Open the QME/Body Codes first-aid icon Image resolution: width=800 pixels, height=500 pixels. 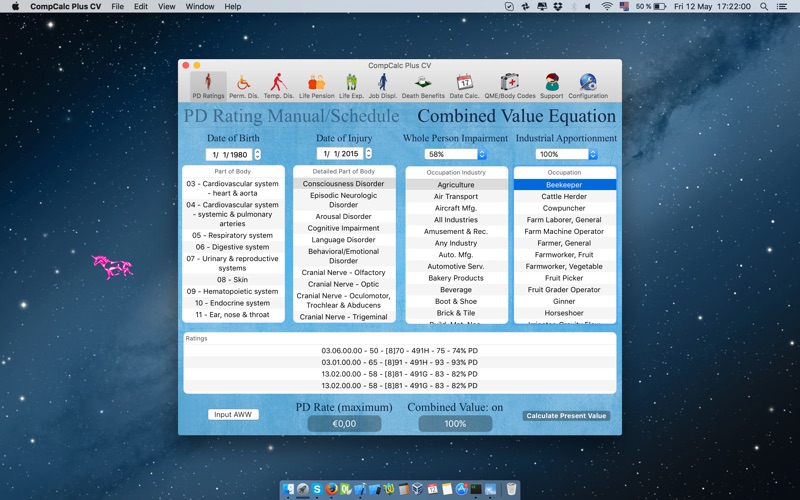[510, 86]
